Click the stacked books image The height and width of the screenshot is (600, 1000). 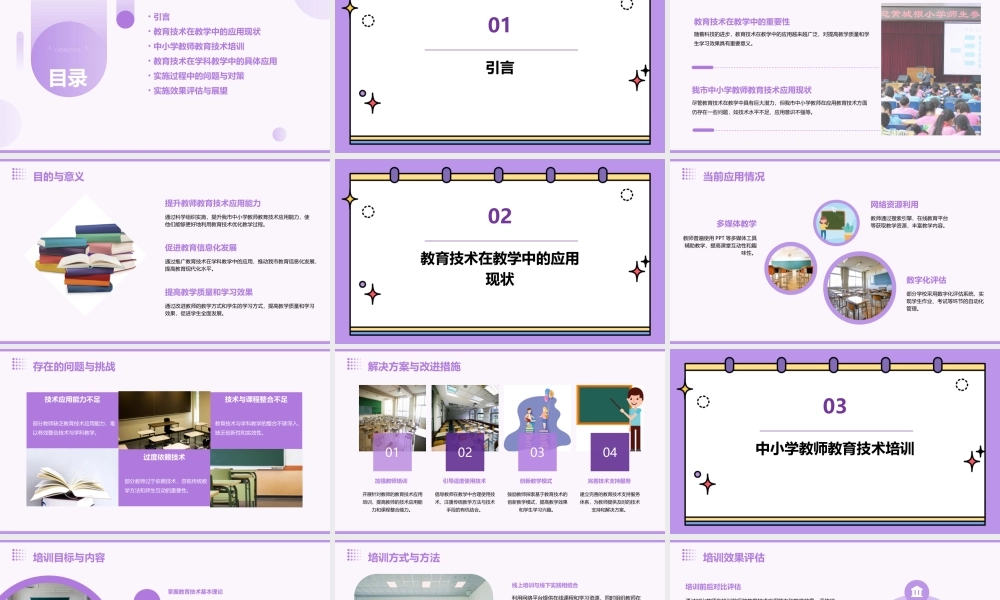coord(86,256)
